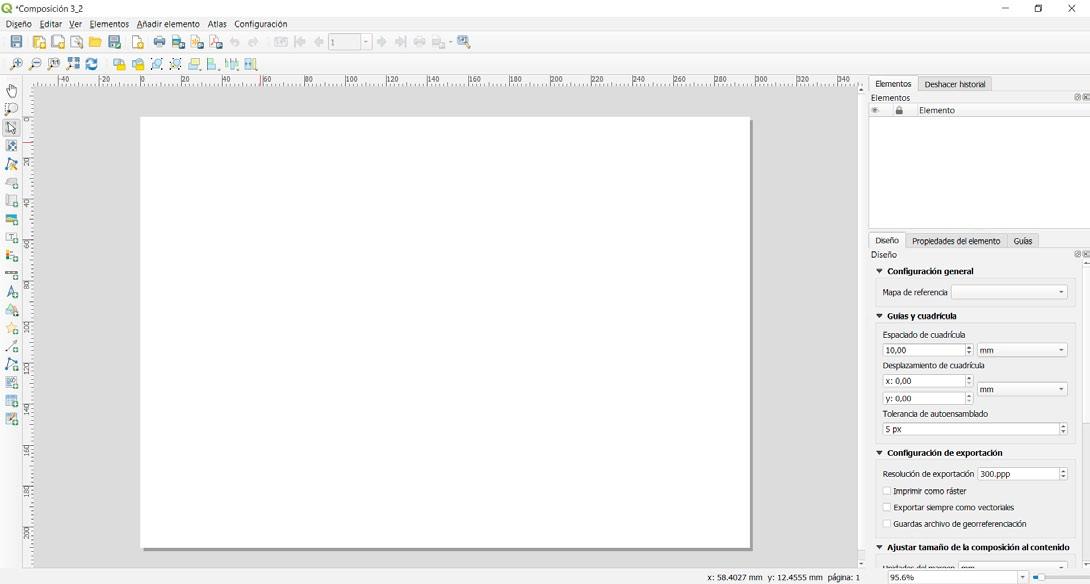
Task: Open the Espaciado de cuadrícula units dropdown
Action: click(1022, 350)
